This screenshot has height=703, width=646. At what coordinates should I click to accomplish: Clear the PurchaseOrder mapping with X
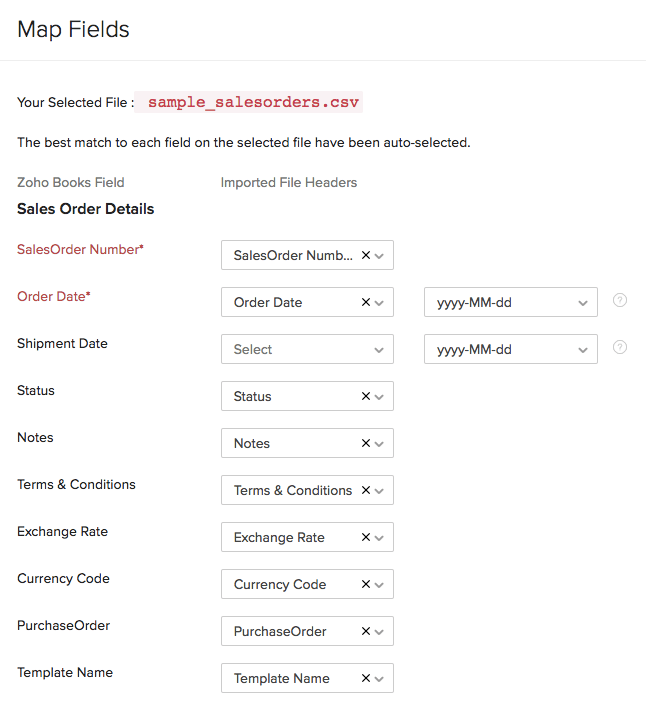click(366, 631)
